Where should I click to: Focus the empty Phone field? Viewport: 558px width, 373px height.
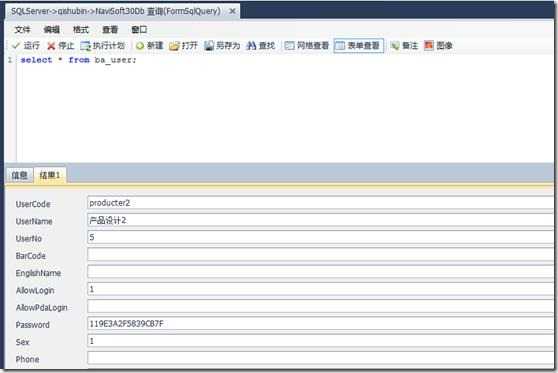[x=320, y=358]
